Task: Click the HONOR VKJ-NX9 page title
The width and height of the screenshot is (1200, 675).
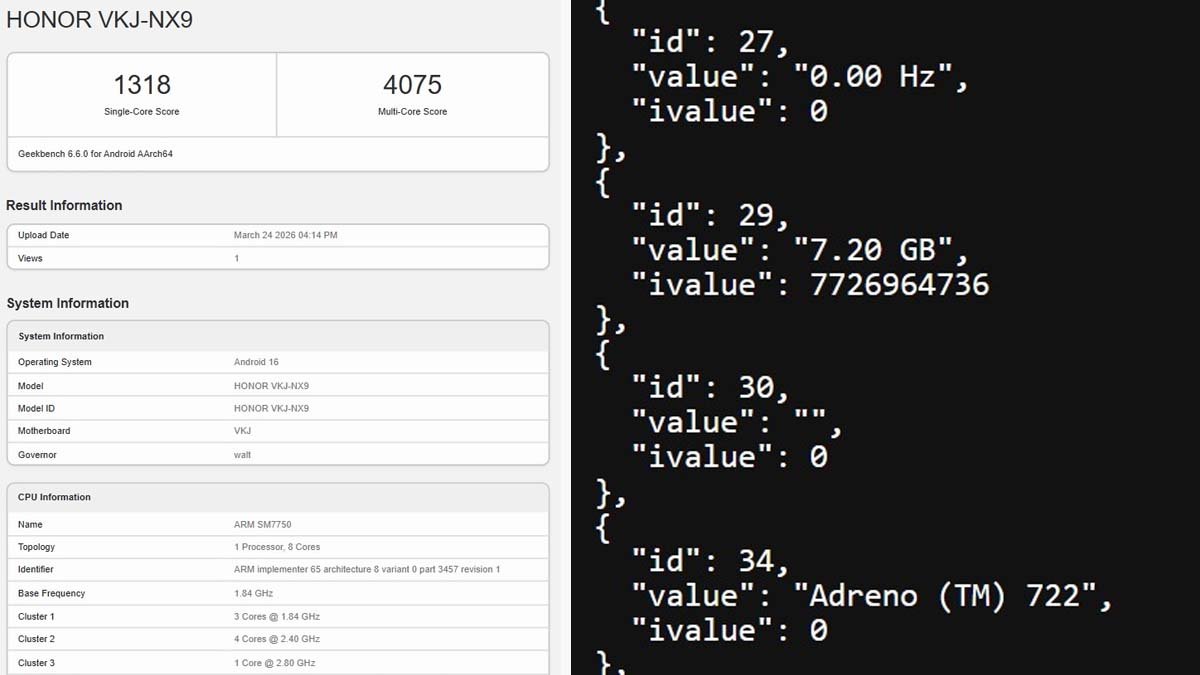Action: 100,20
